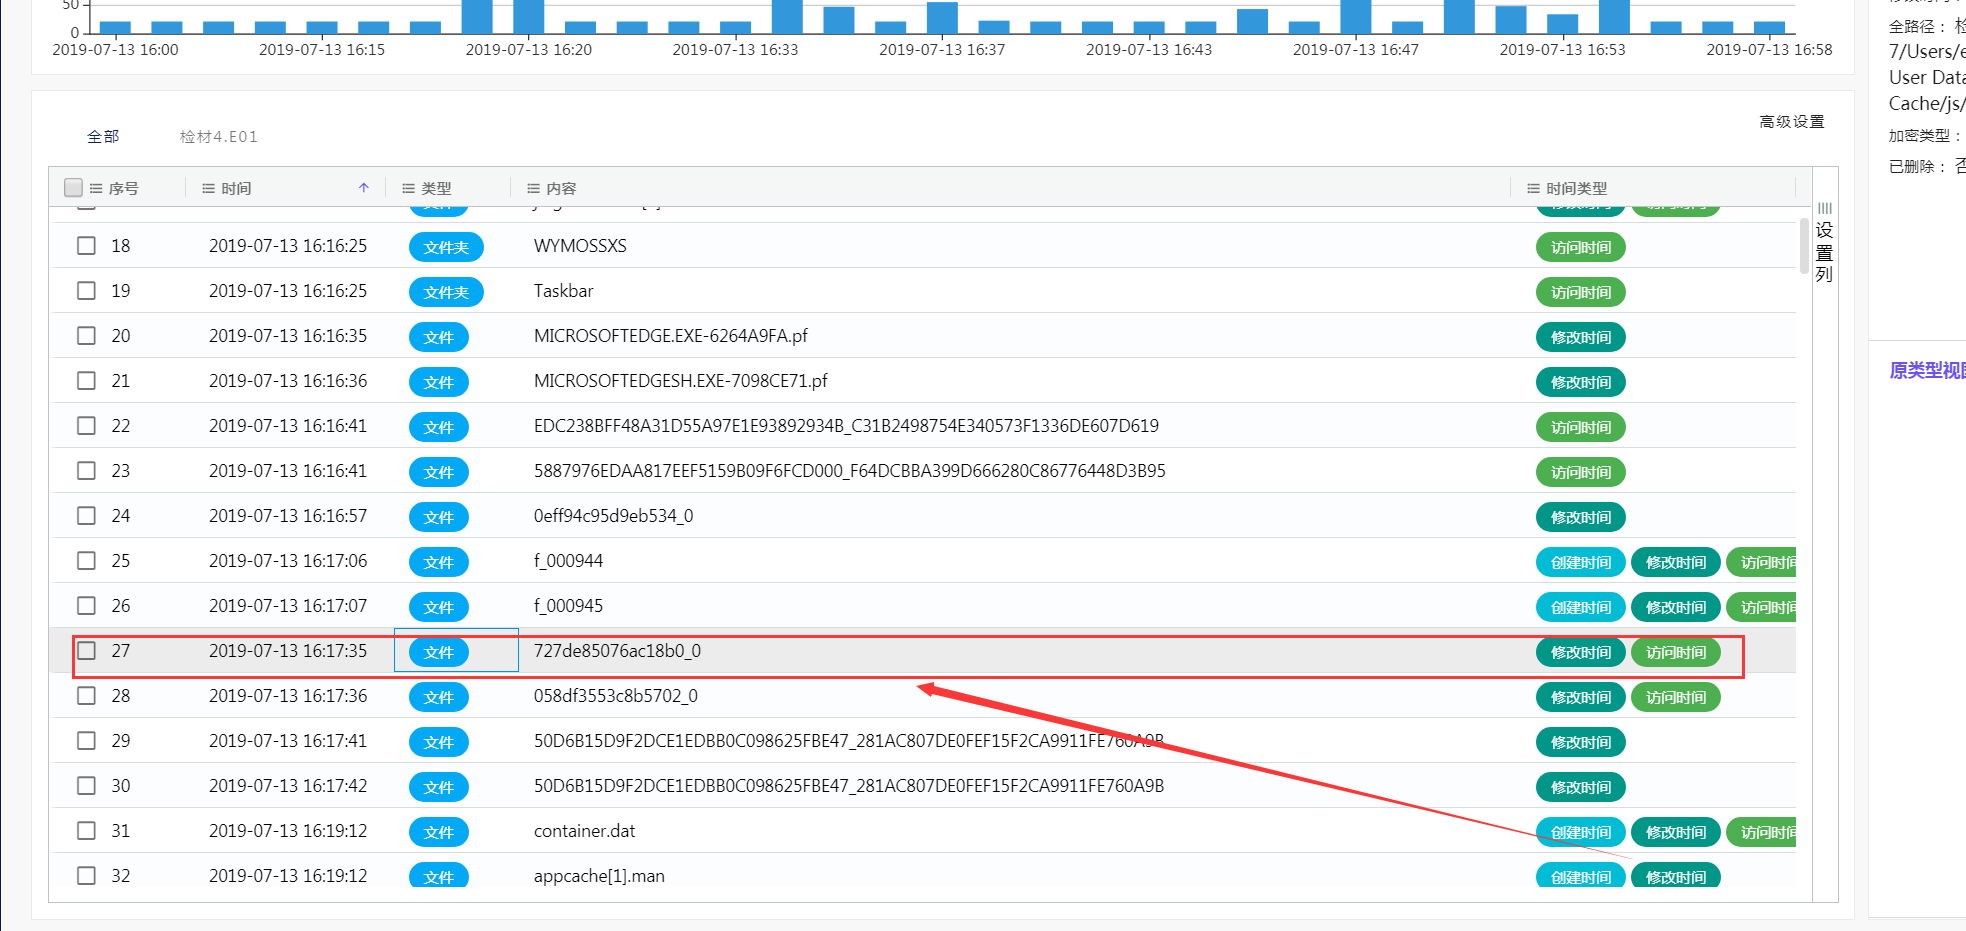Click 修改时间 tag on MICROSOFTEDGE.EXE row
1966x931 pixels.
tap(1581, 337)
